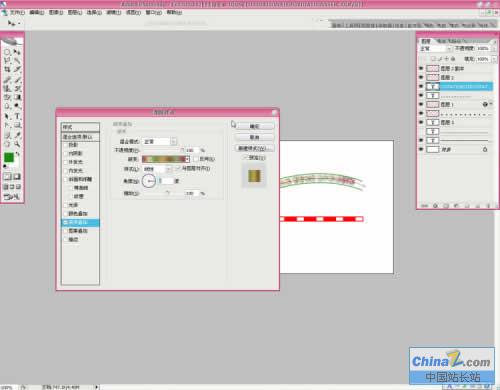This screenshot has width=500, height=390.
Task: Enable 描边 (Stroke) checkbox
Action: 65,239
